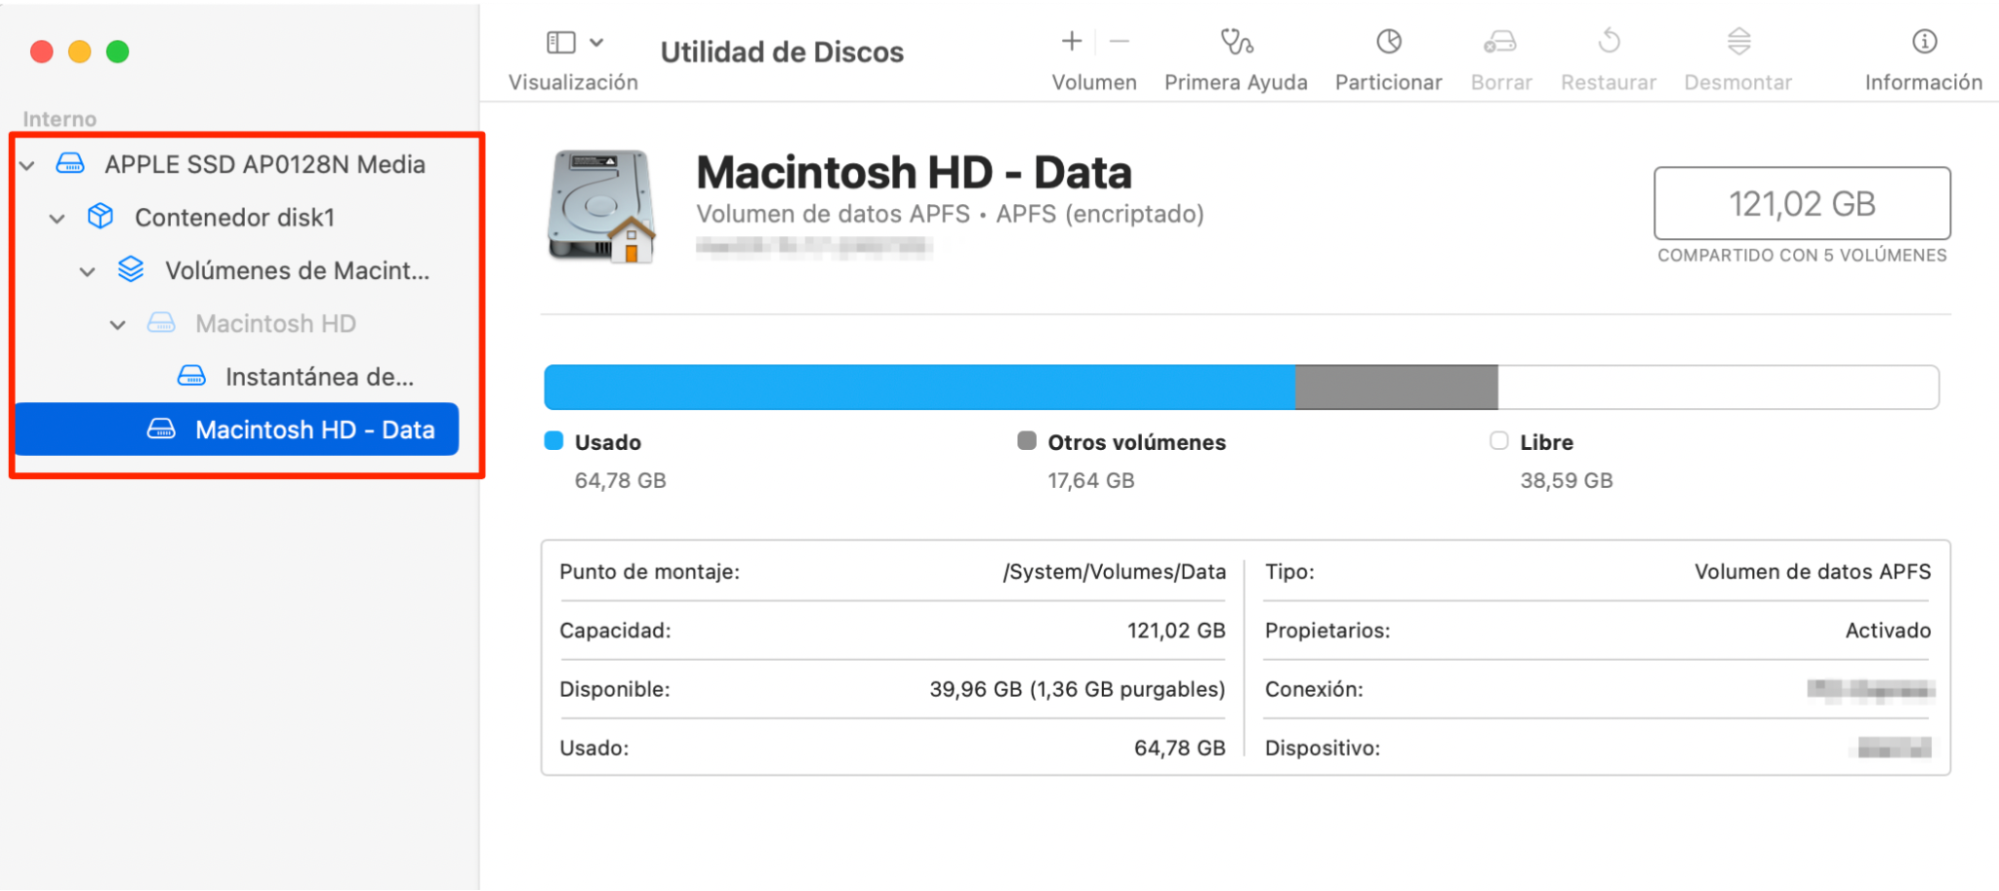Open the Información info icon
This screenshot has height=891, width=1999.
click(x=1924, y=41)
